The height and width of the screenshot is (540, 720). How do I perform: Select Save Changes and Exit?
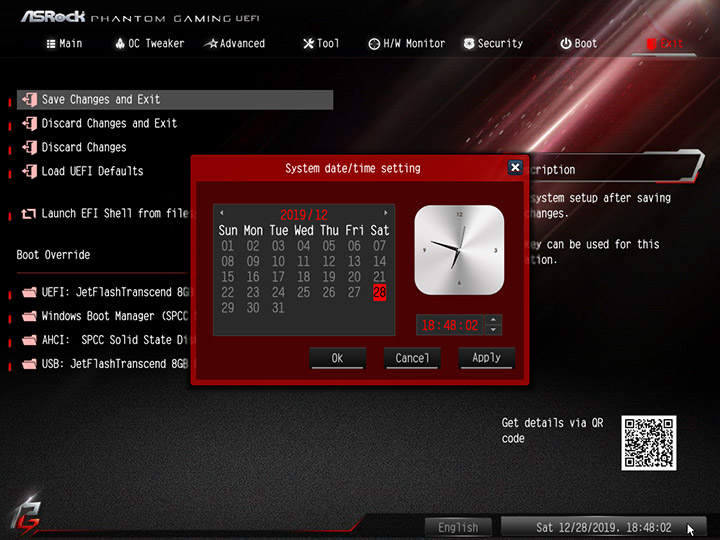175,100
